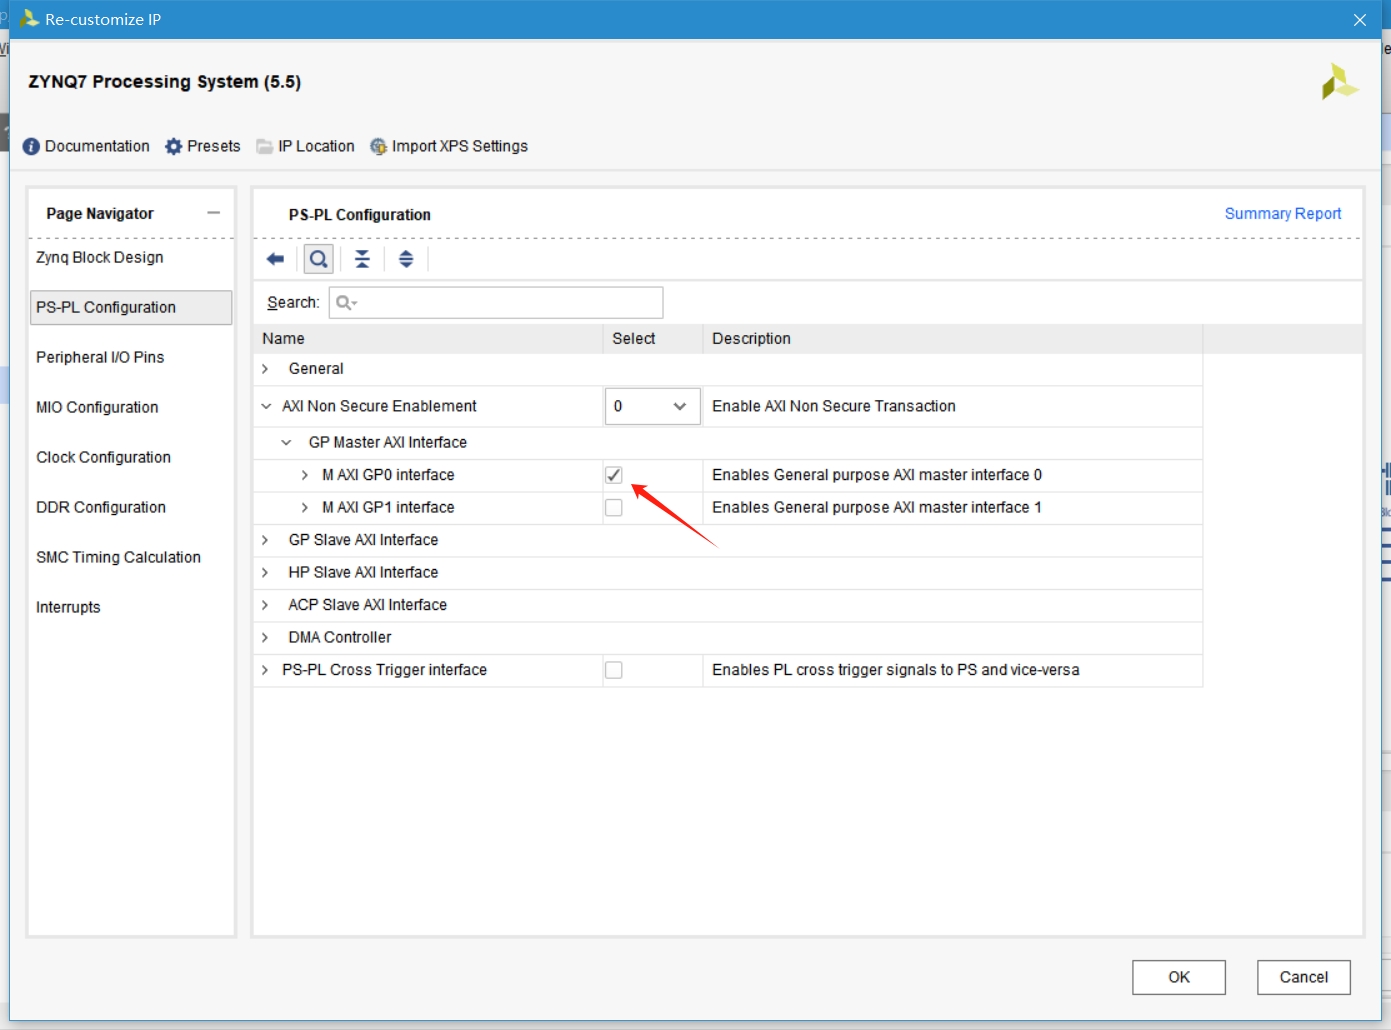Click the Presets button
This screenshot has width=1391, height=1030.
tap(214, 146)
